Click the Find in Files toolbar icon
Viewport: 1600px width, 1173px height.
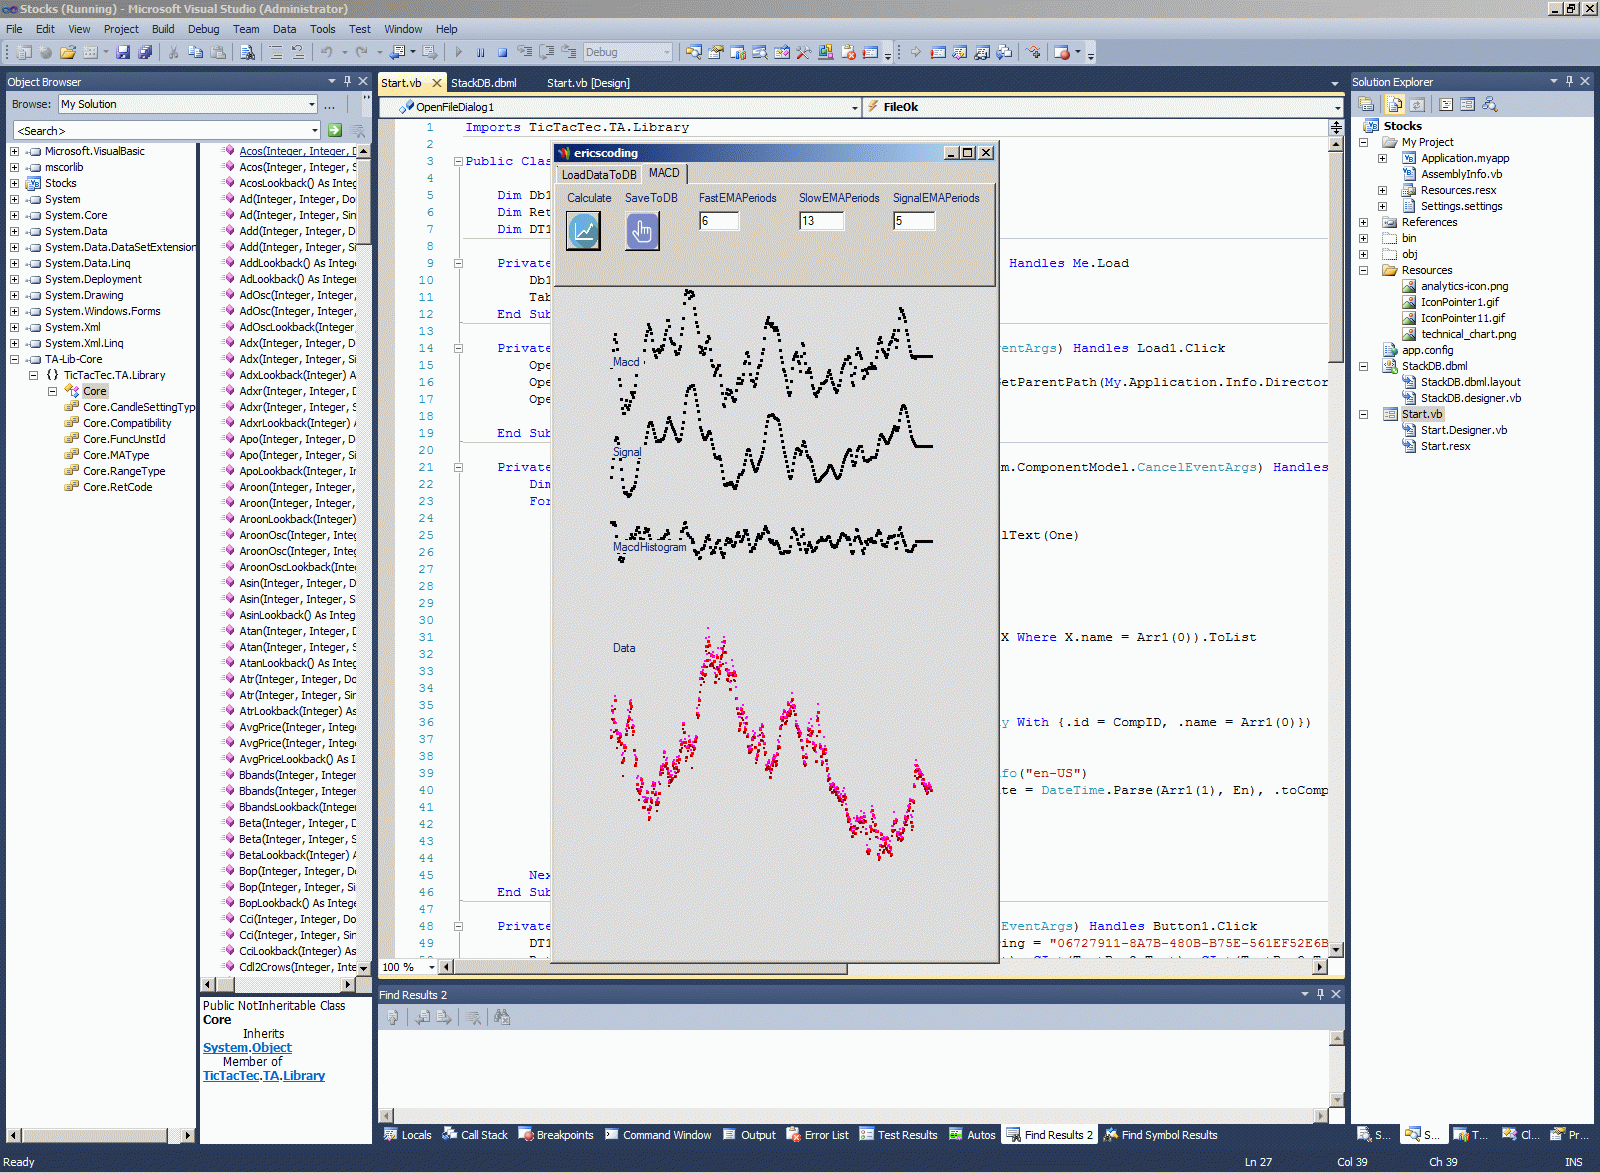pos(247,52)
